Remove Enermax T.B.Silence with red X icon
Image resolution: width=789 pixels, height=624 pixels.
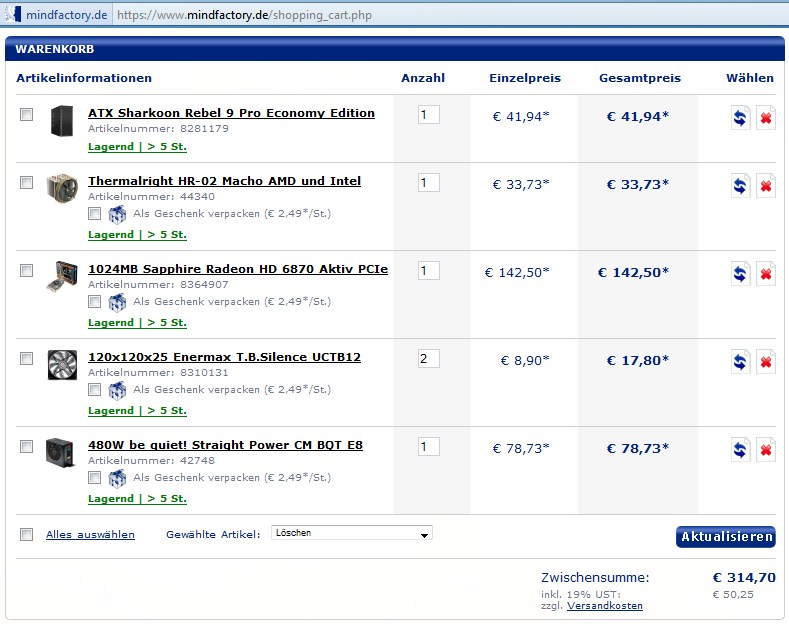766,362
